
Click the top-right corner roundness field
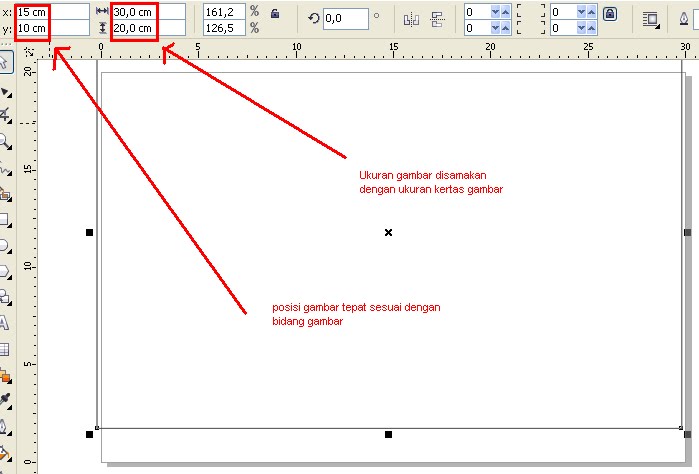[x=563, y=12]
